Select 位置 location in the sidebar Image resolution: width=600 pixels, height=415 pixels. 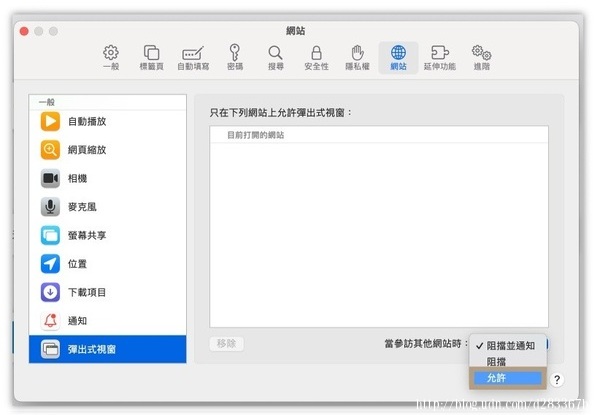(x=108, y=264)
